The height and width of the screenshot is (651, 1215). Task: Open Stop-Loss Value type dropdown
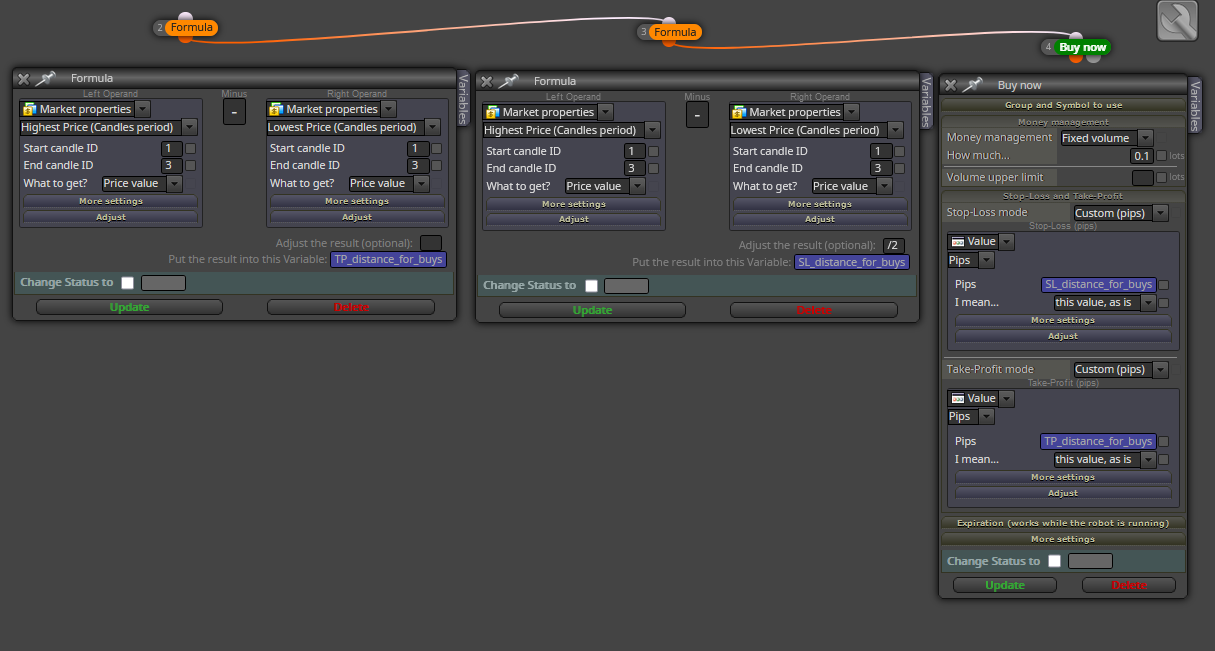tap(981, 242)
